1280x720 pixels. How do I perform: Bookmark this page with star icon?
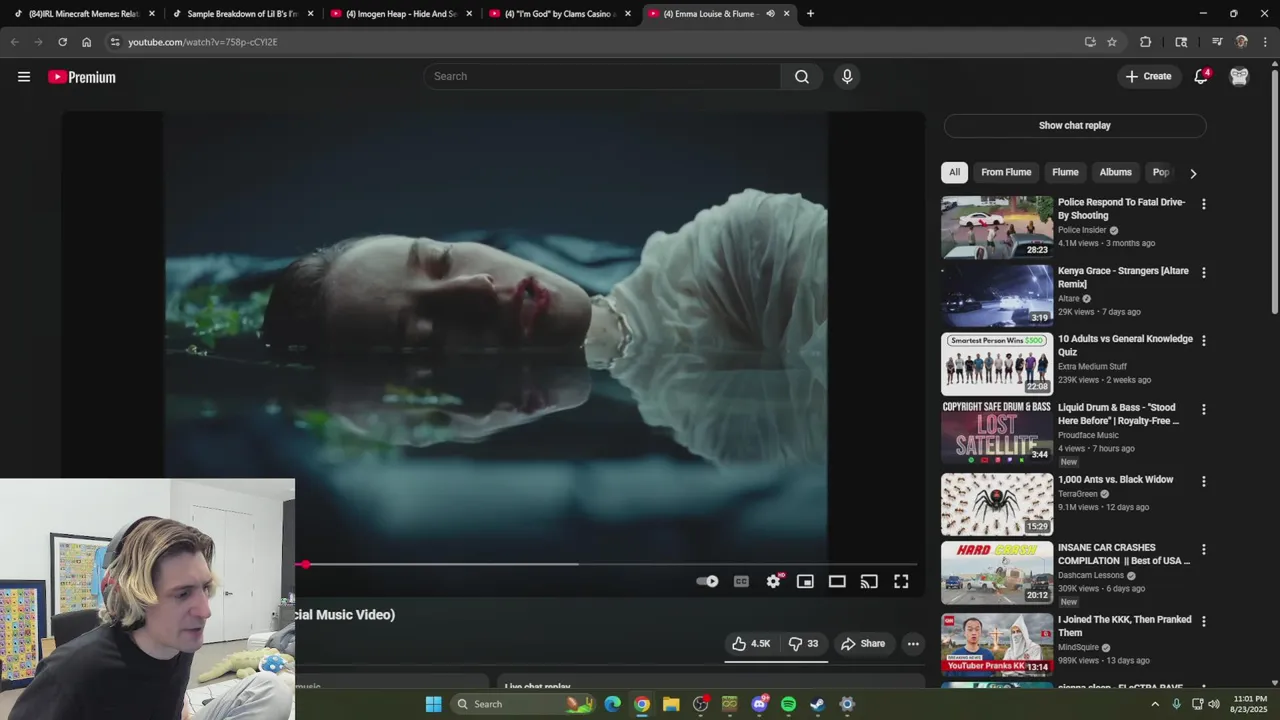tap(1112, 42)
